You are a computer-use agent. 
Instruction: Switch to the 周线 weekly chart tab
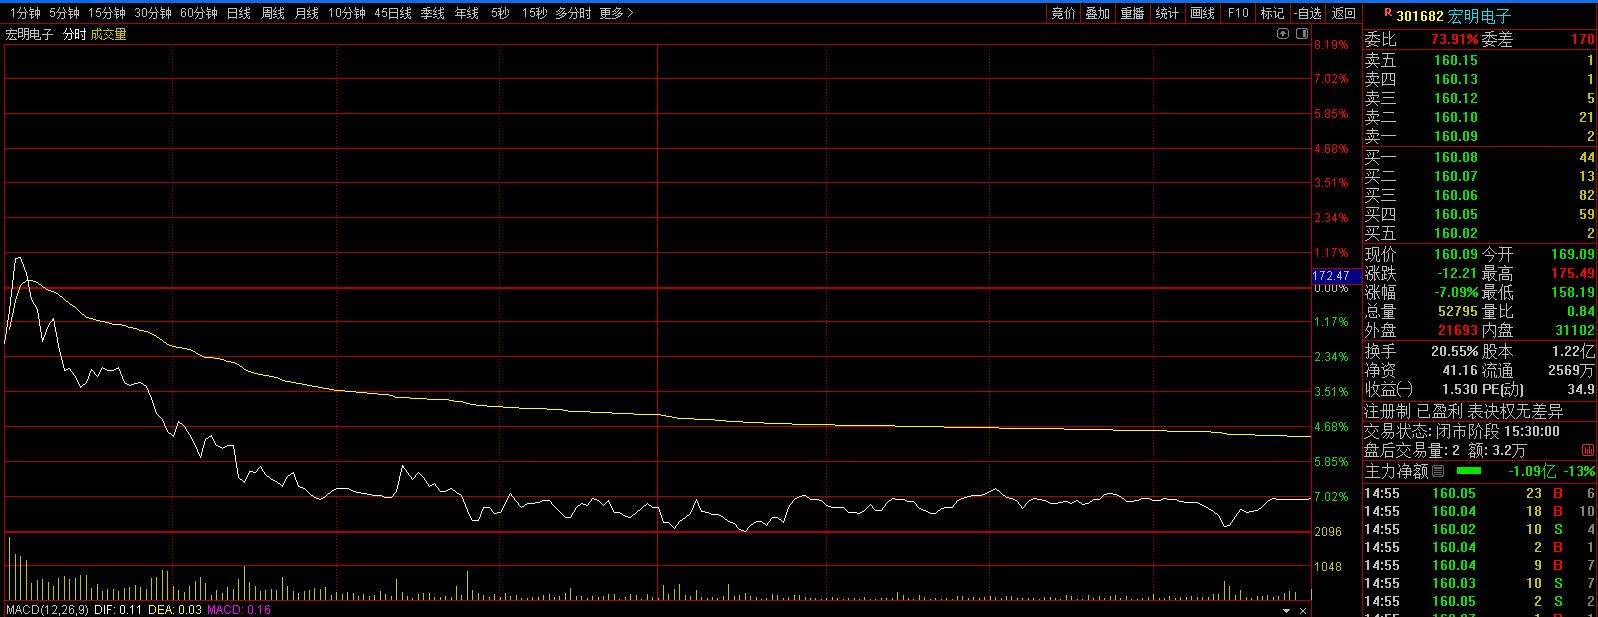(x=273, y=13)
